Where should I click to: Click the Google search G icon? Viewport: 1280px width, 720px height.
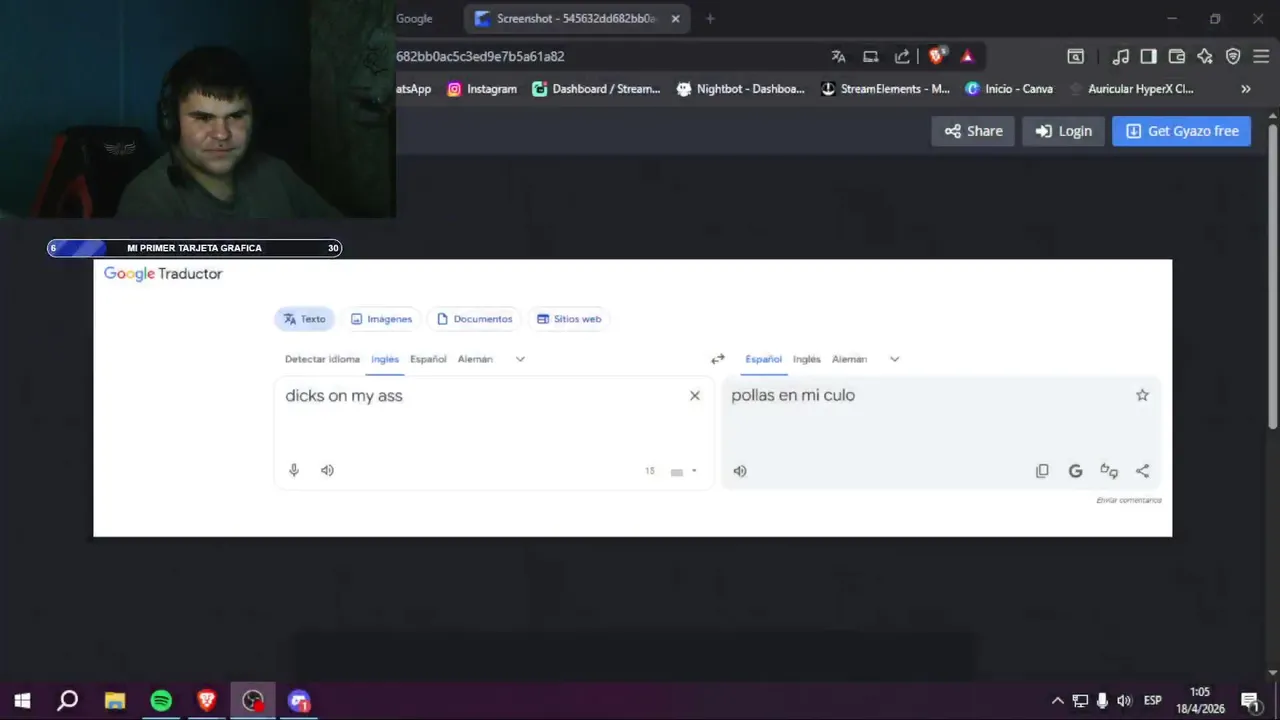(x=1075, y=471)
